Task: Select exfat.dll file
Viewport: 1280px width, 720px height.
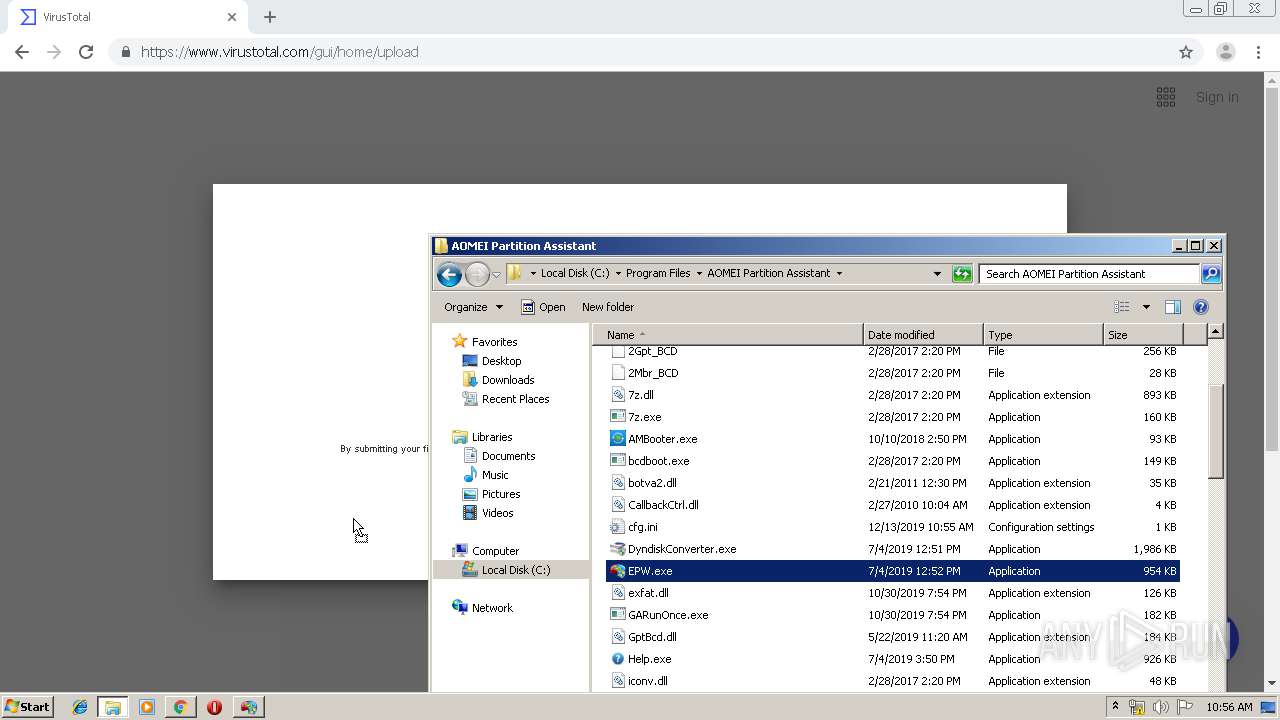Action: [x=648, y=593]
